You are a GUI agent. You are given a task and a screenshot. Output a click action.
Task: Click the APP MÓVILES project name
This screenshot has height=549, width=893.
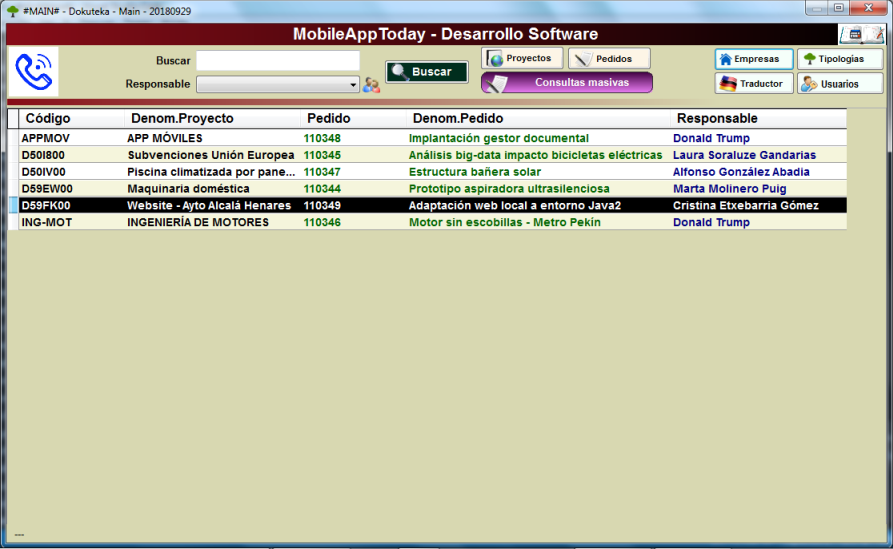tap(165, 138)
